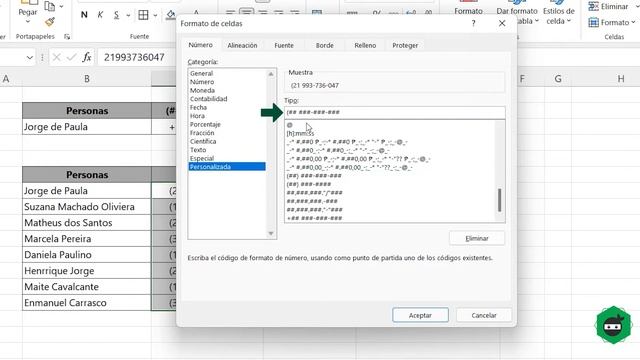Switch to the Fuente tab
Screen dimensions: 640x360
tap(284, 45)
